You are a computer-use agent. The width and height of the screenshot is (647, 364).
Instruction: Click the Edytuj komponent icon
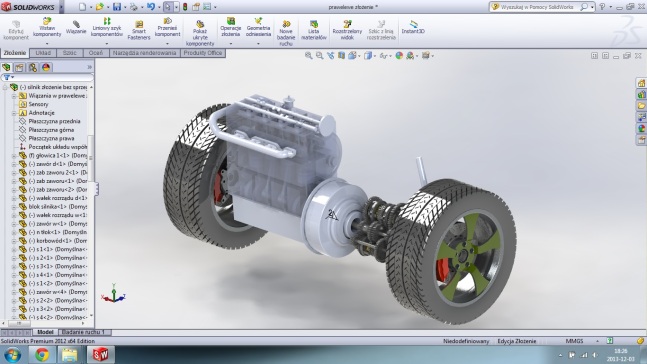16,24
